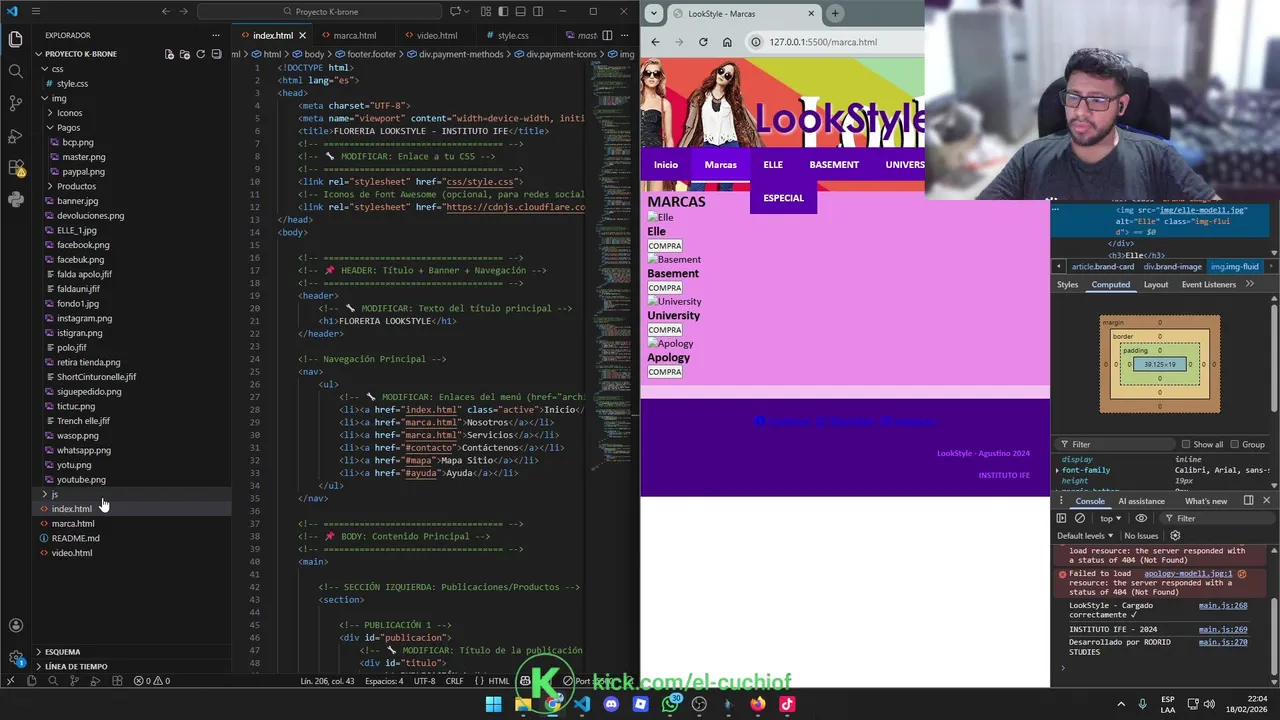Viewport: 1280px width, 720px height.
Task: Show the console sidebar
Action: pyautogui.click(x=1061, y=518)
